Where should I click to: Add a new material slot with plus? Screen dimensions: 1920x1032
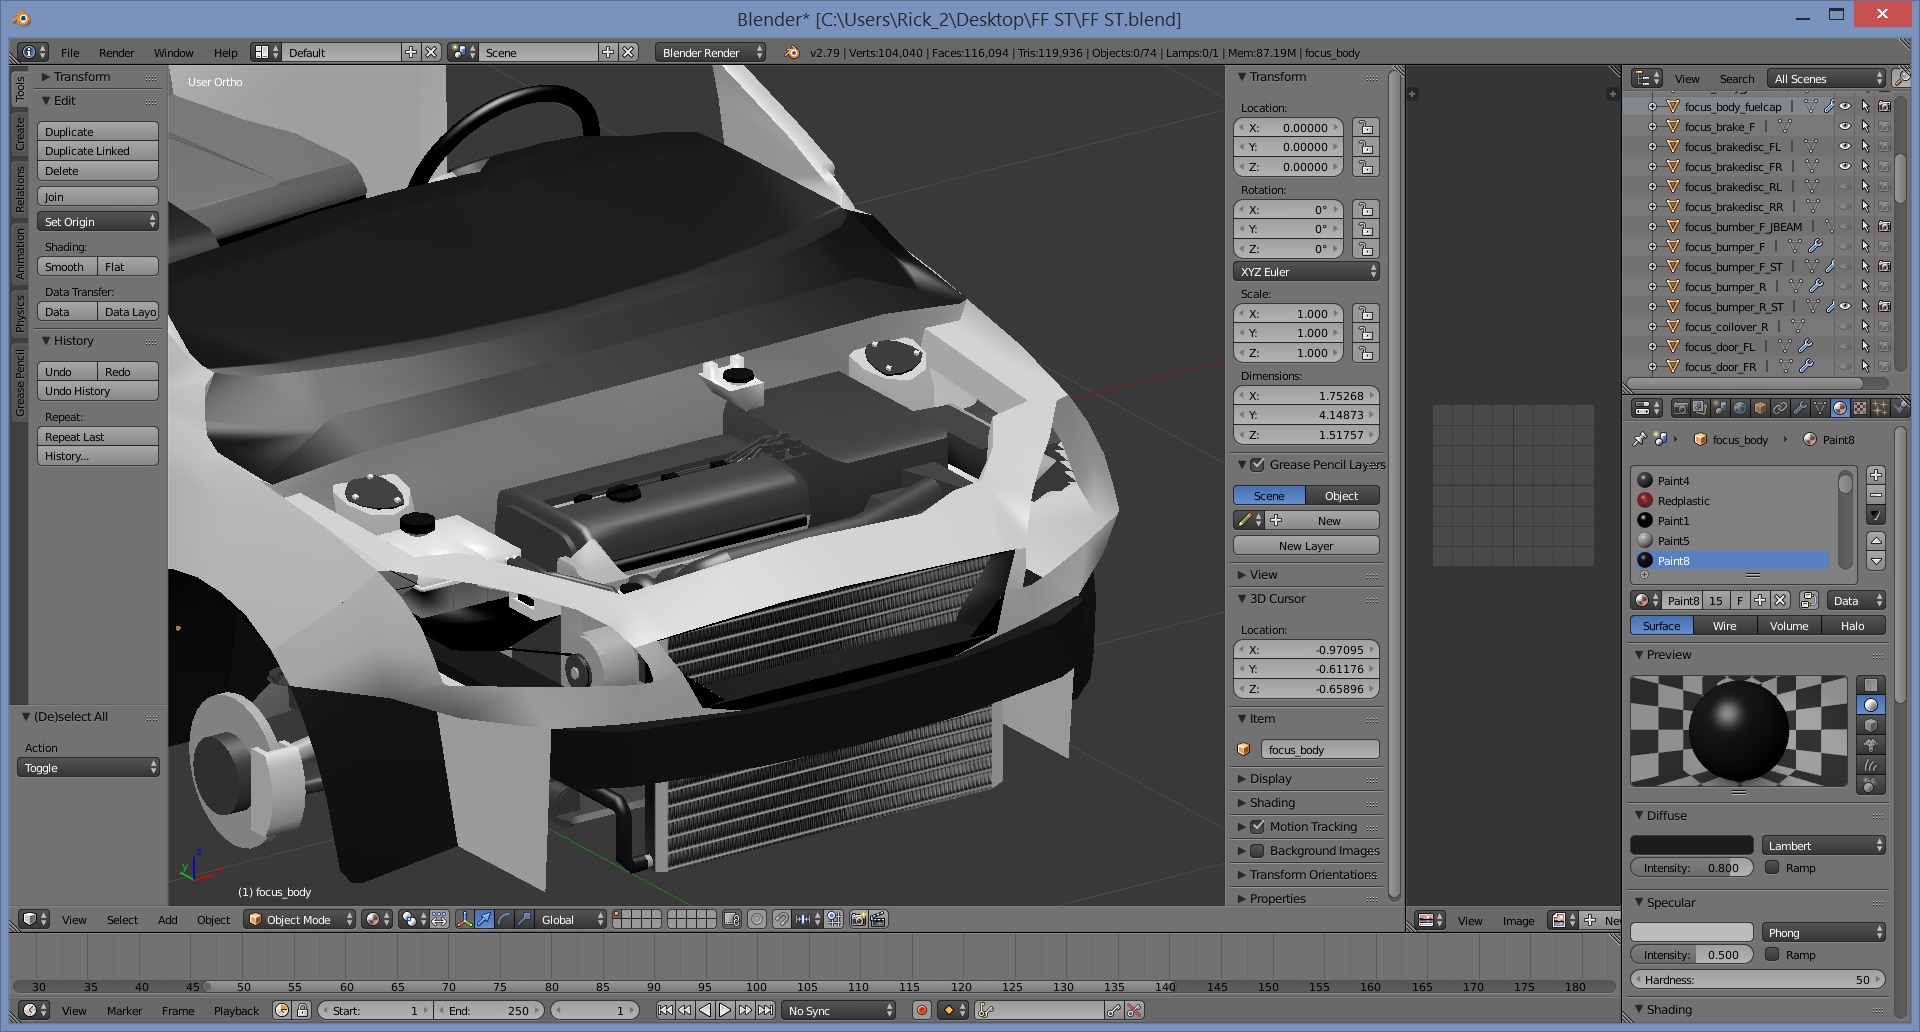coord(1876,475)
